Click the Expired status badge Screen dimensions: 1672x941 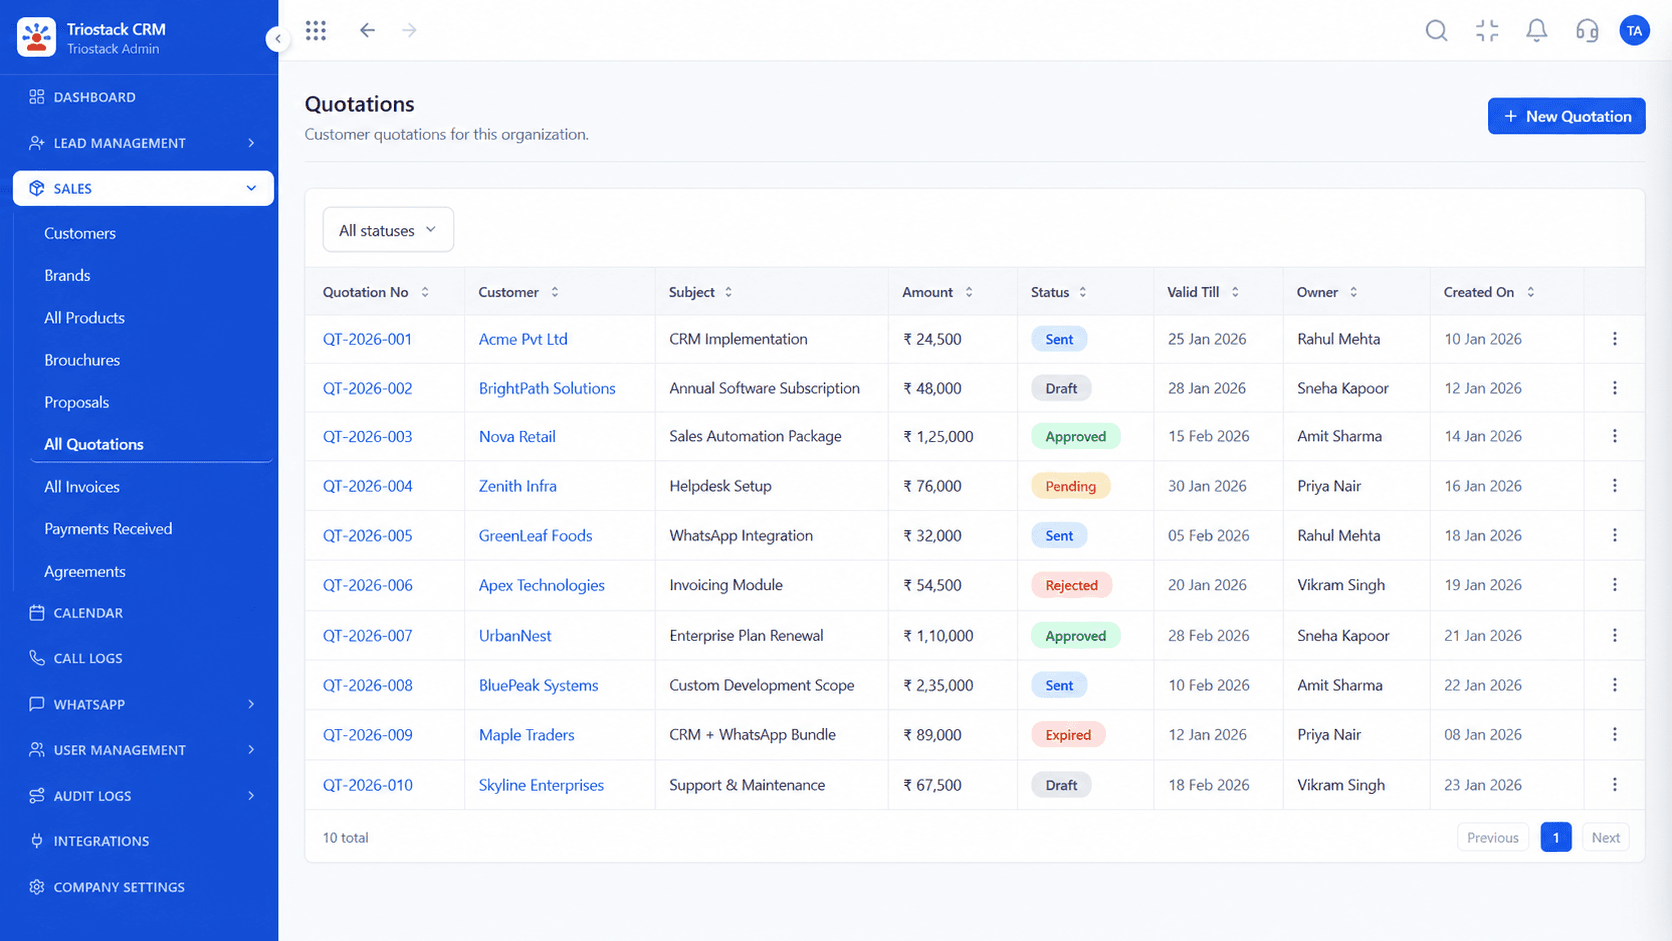click(1068, 735)
